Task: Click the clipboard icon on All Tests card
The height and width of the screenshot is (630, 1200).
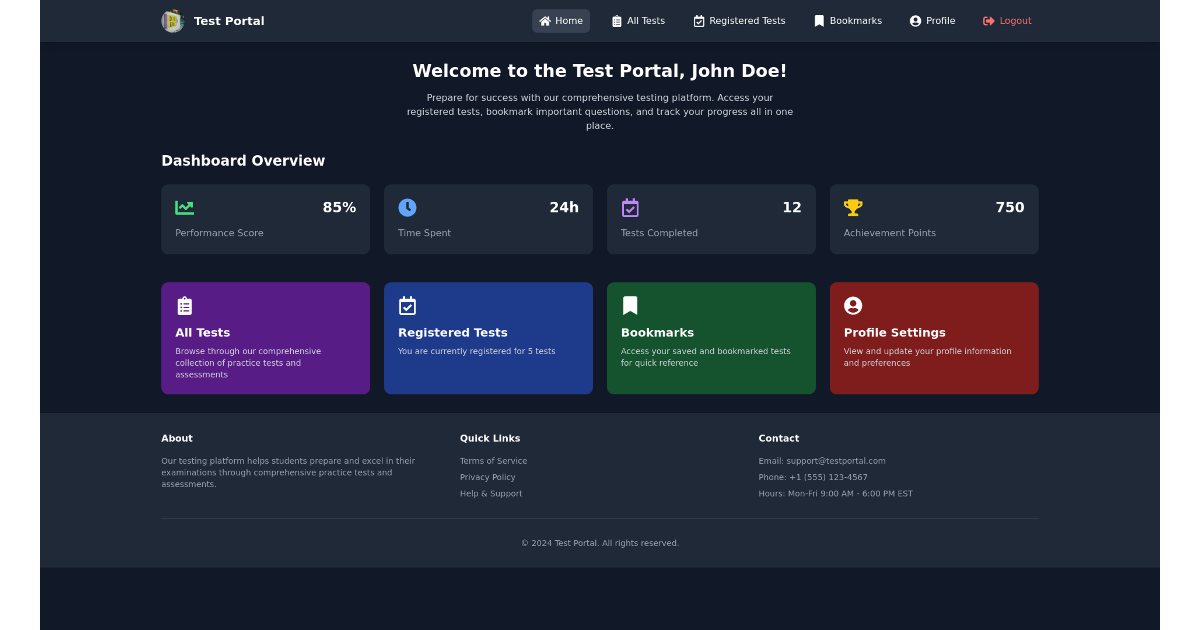Action: click(x=185, y=305)
